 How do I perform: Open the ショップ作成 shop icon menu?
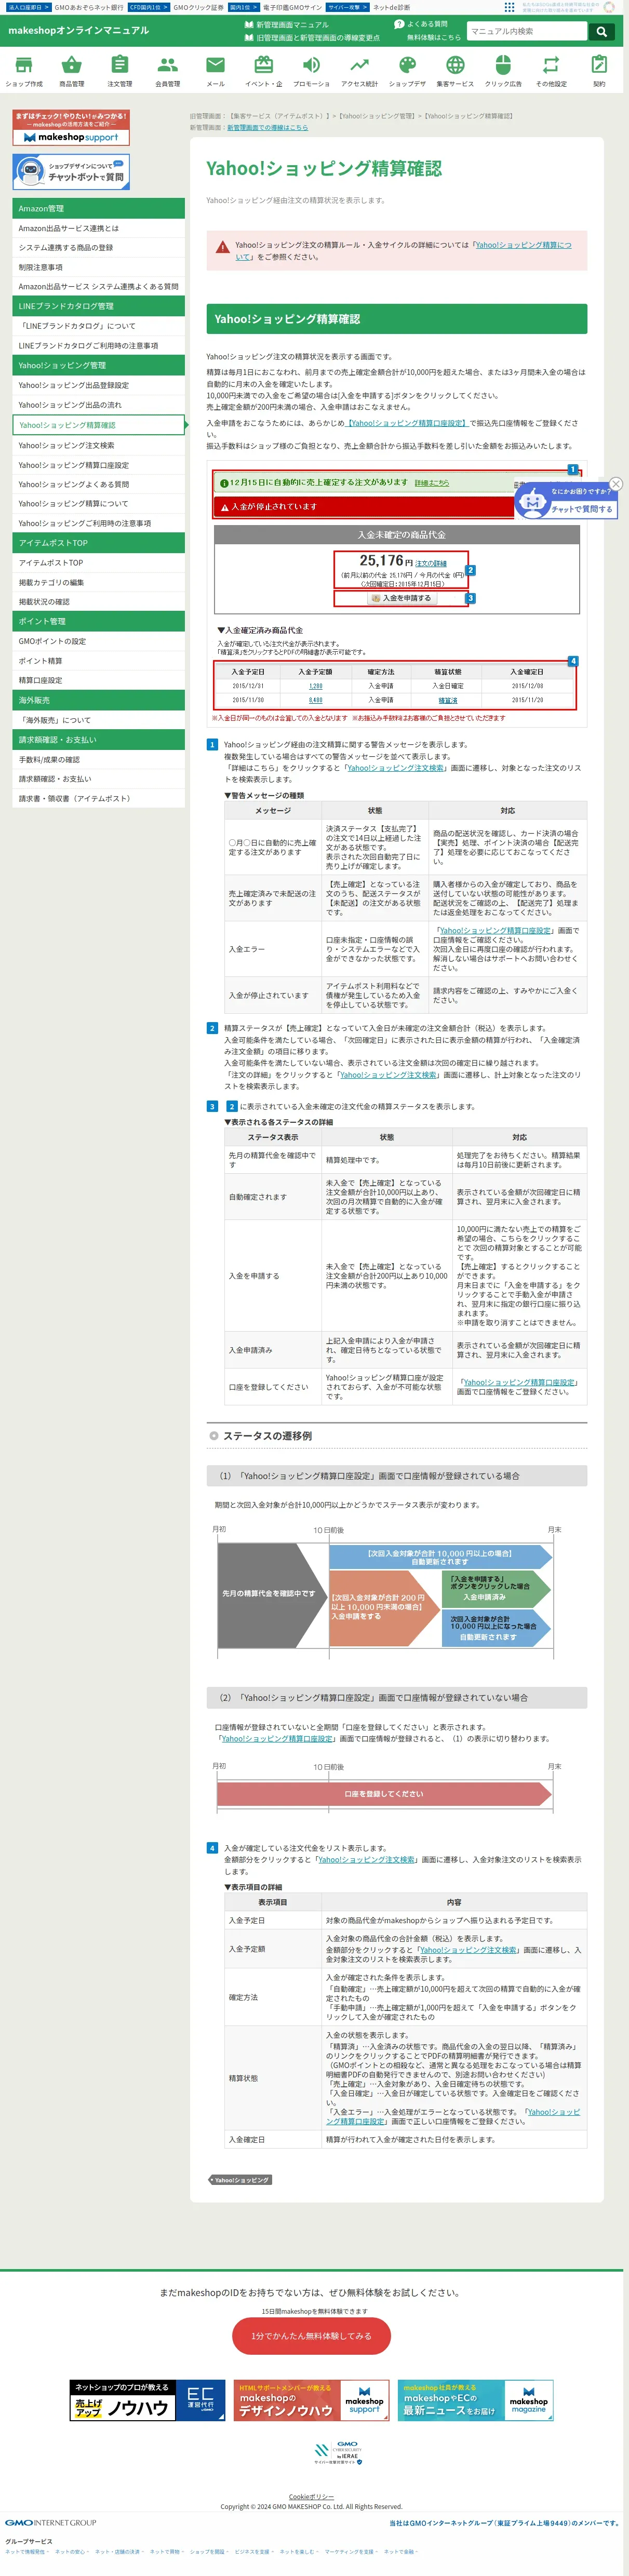[x=24, y=70]
